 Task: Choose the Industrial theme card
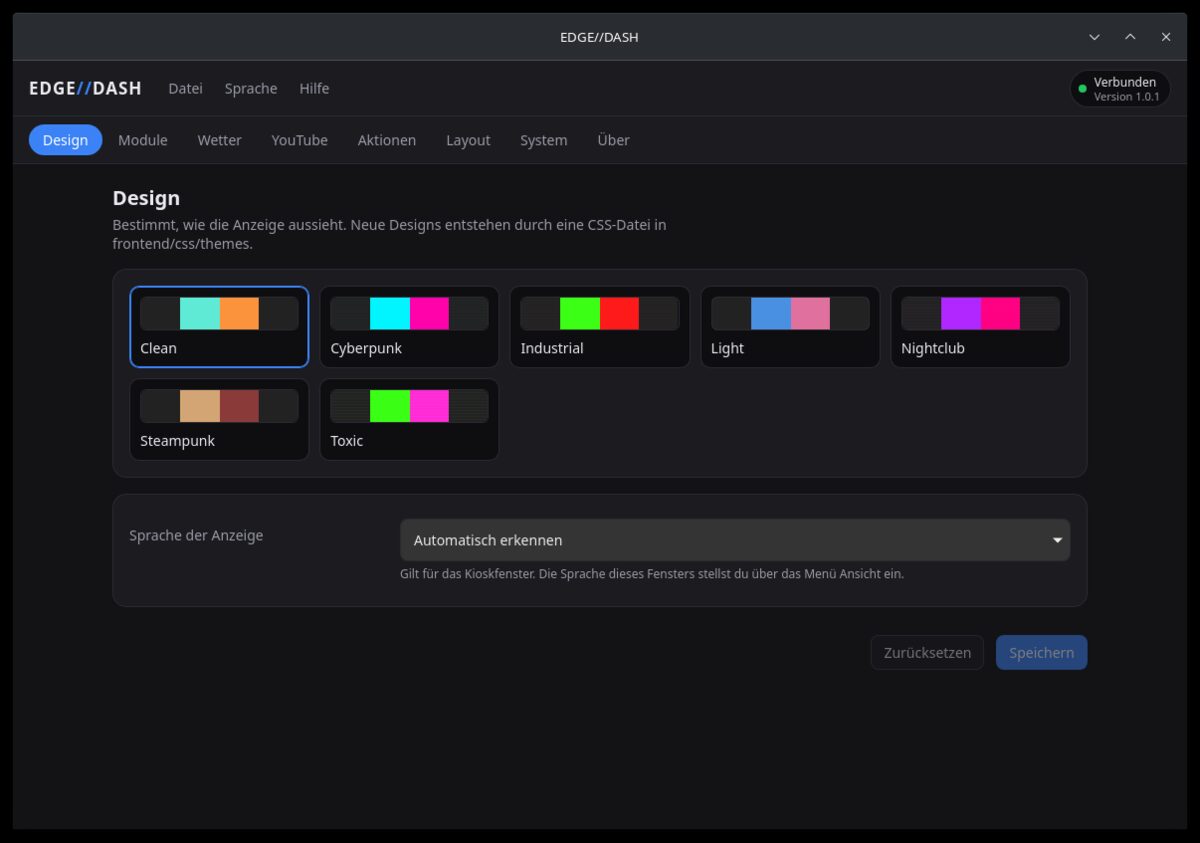tap(599, 327)
